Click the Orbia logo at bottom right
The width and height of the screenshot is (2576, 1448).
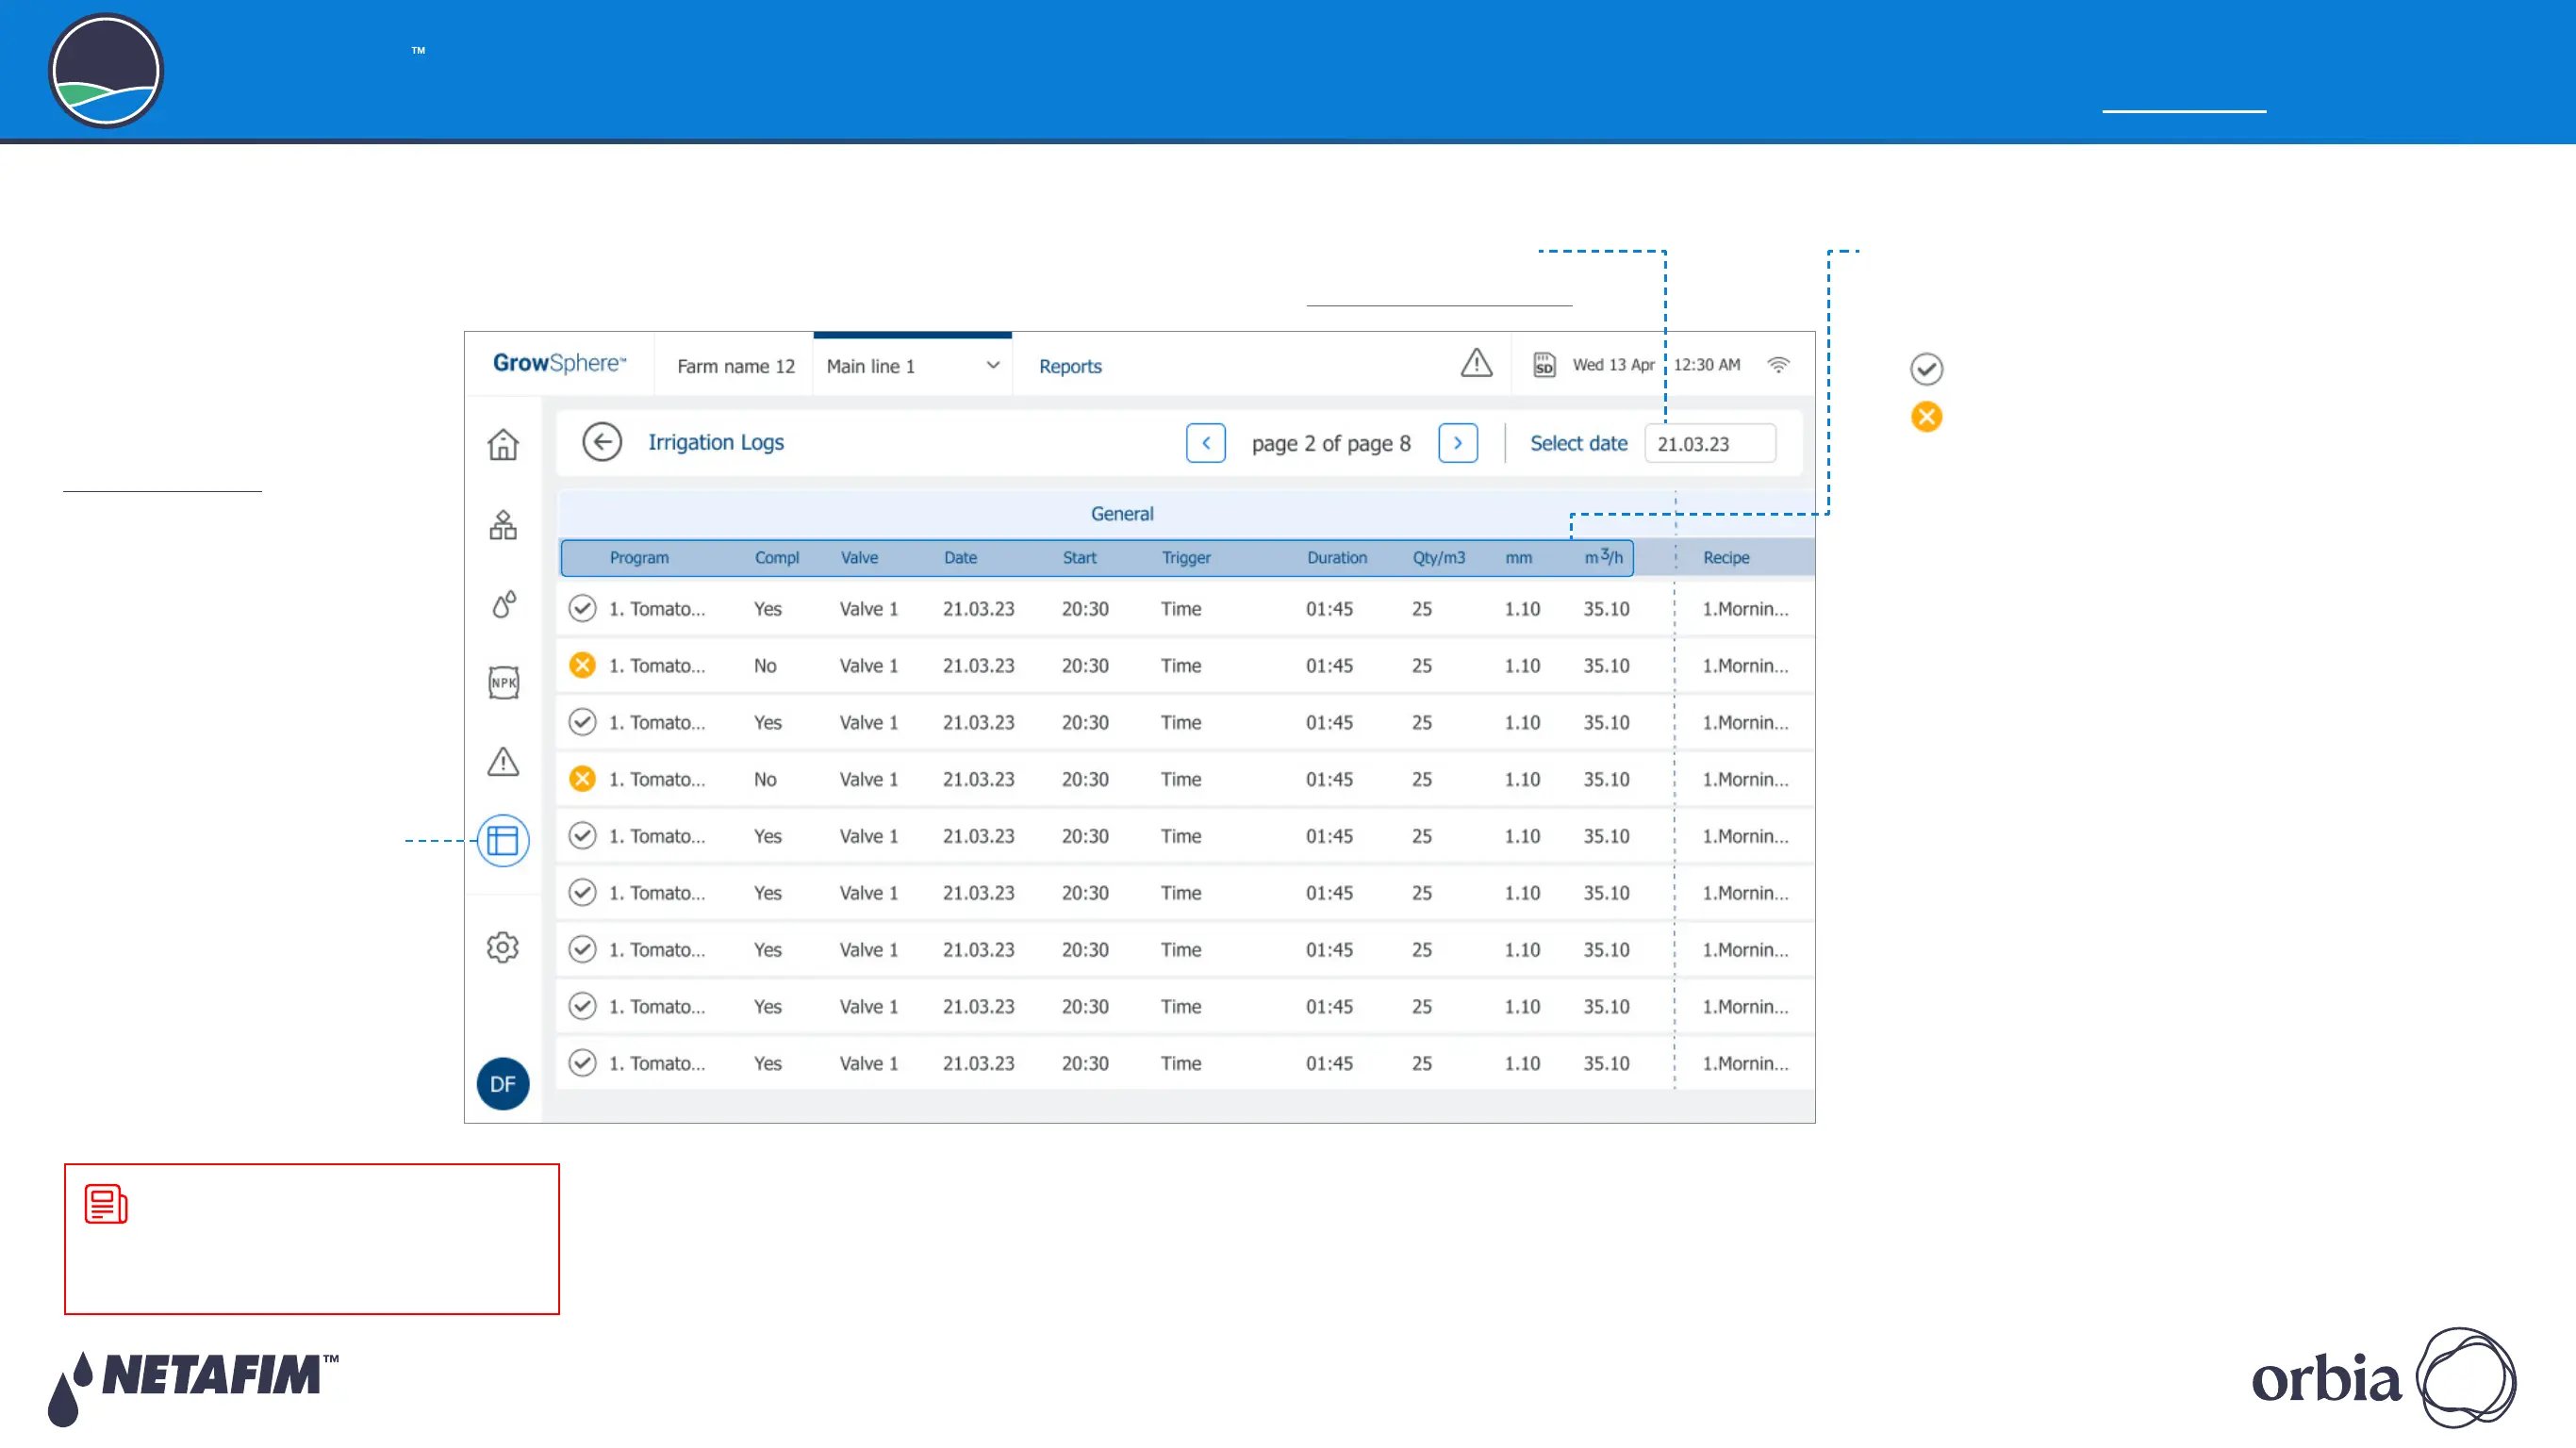click(2383, 1378)
